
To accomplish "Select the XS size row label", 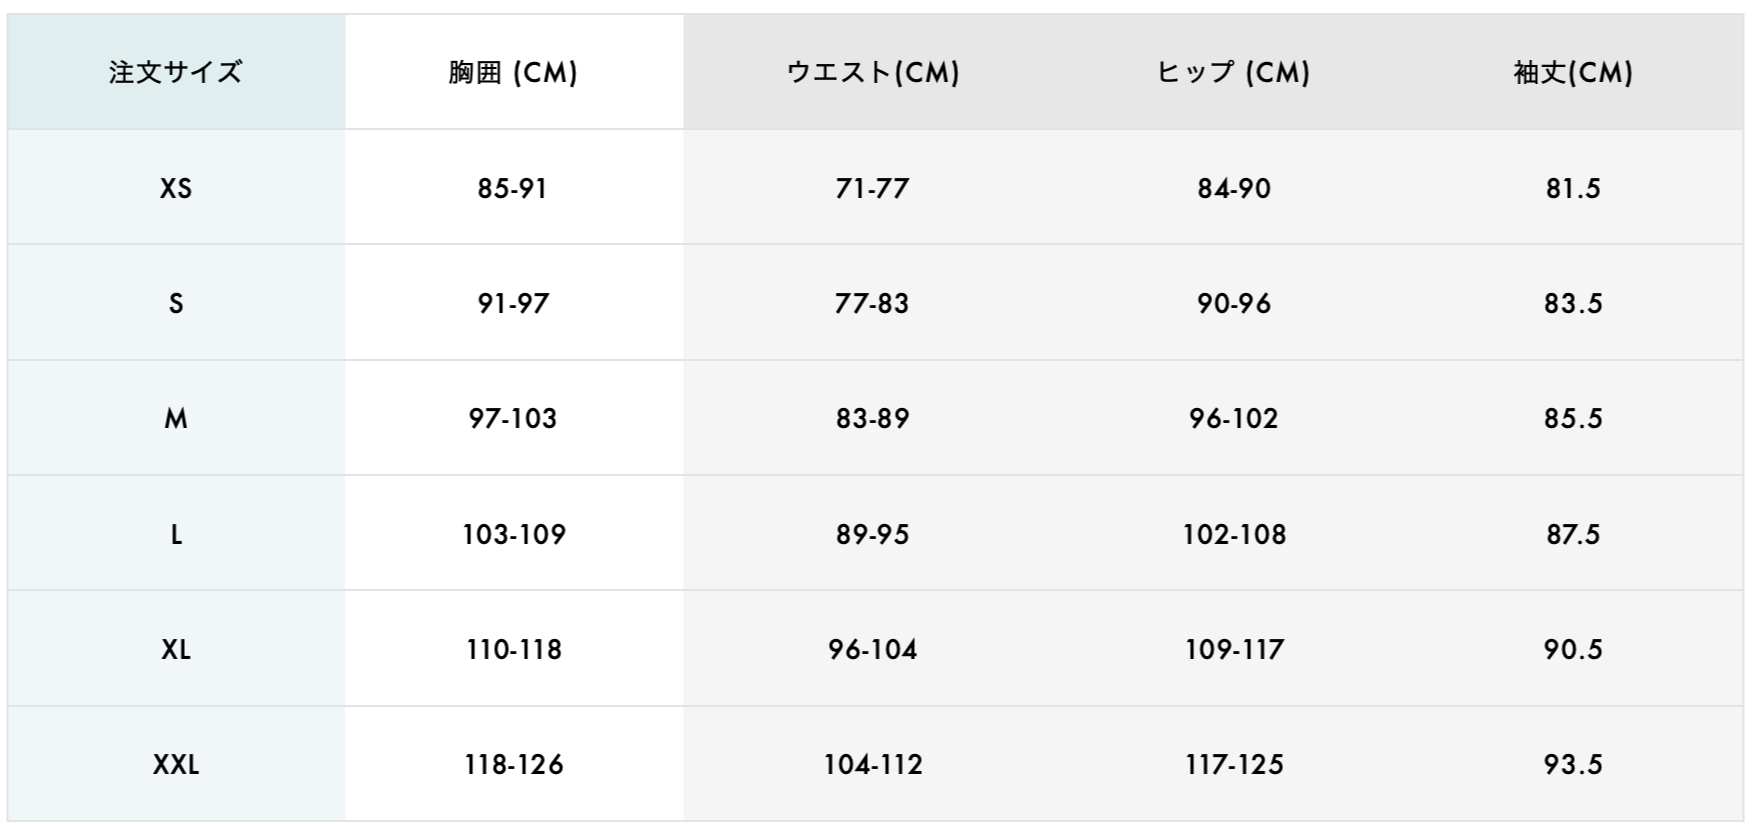I will 176,188.
